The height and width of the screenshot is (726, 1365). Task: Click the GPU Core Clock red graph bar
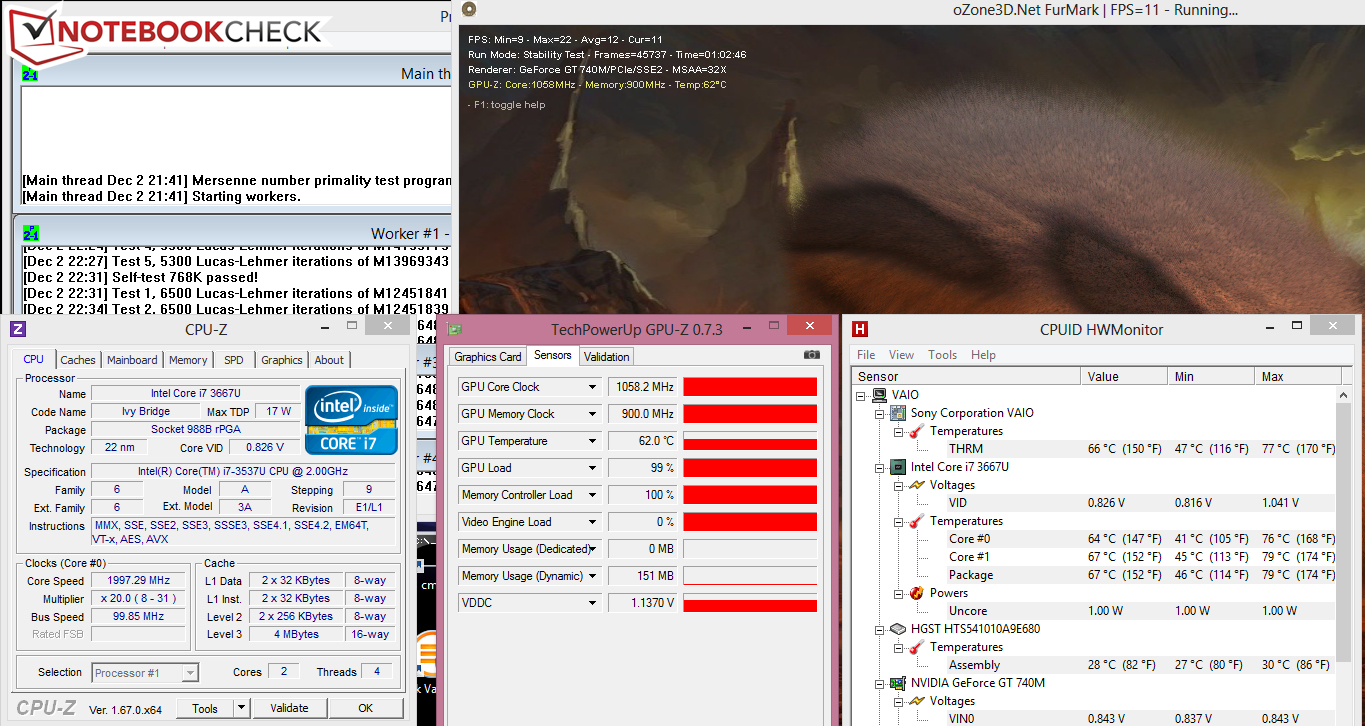tap(750, 387)
